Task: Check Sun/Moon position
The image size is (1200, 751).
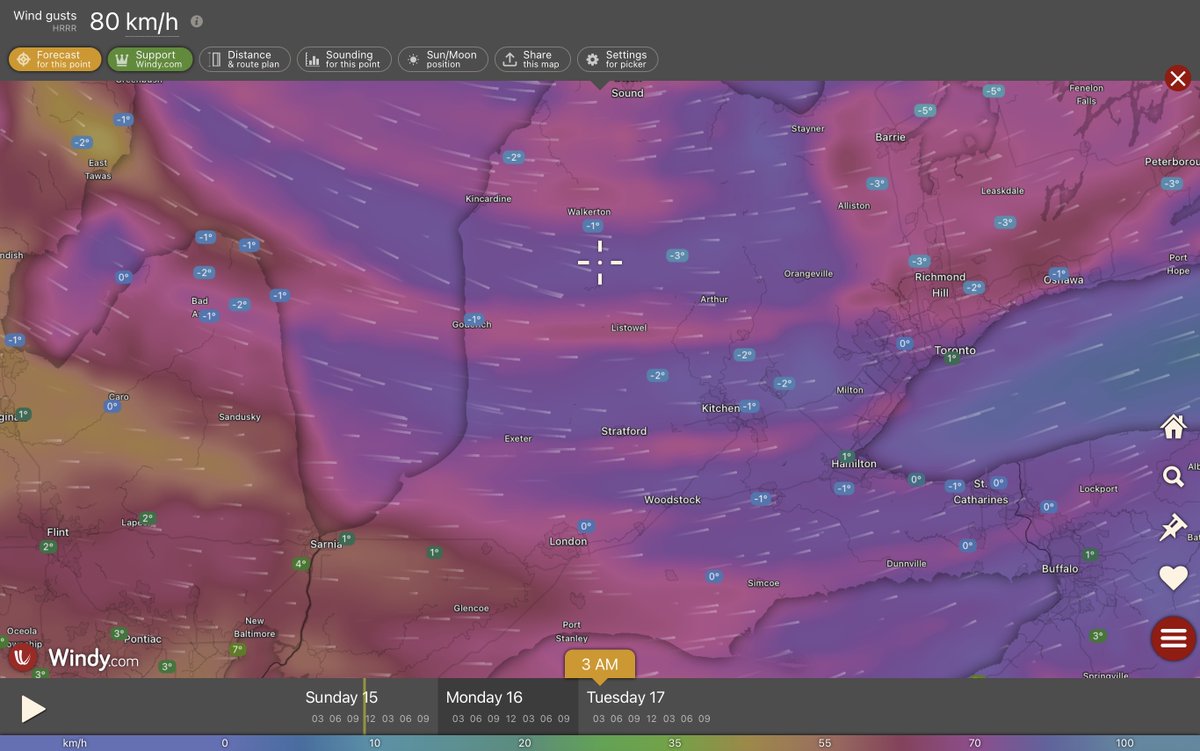Action: [x=442, y=58]
